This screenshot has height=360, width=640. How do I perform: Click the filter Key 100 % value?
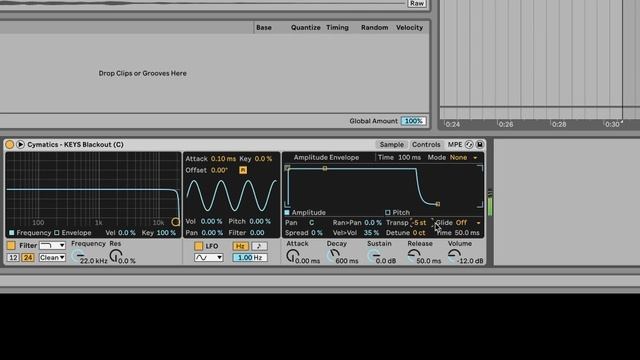[x=167, y=233]
